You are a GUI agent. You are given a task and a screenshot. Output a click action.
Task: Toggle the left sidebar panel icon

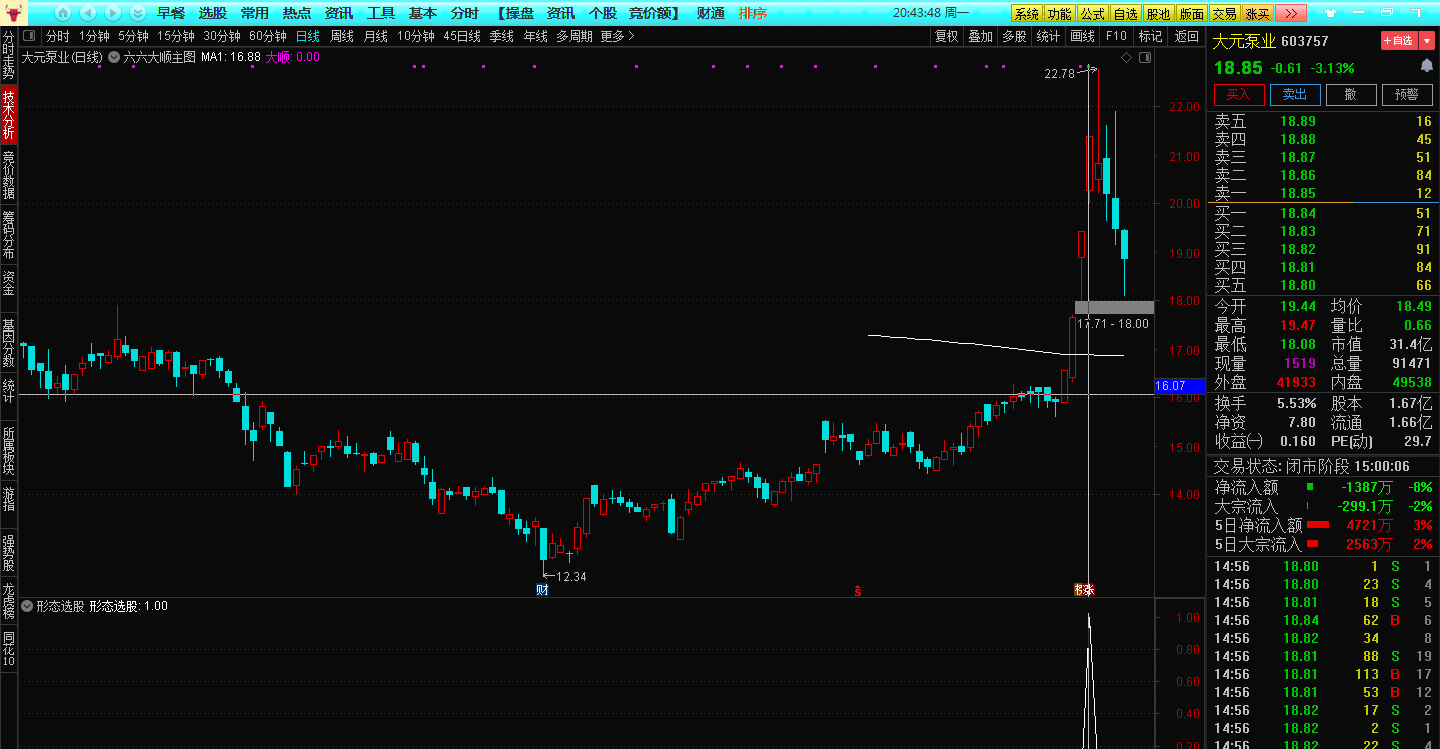pyautogui.click(x=30, y=36)
